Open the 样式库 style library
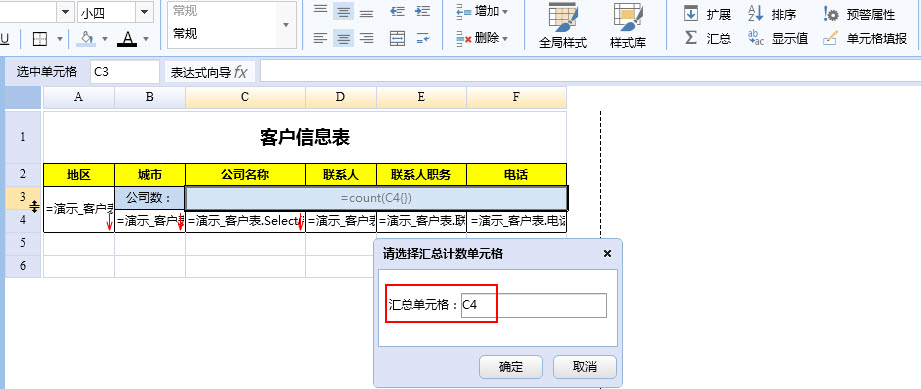 pos(628,26)
